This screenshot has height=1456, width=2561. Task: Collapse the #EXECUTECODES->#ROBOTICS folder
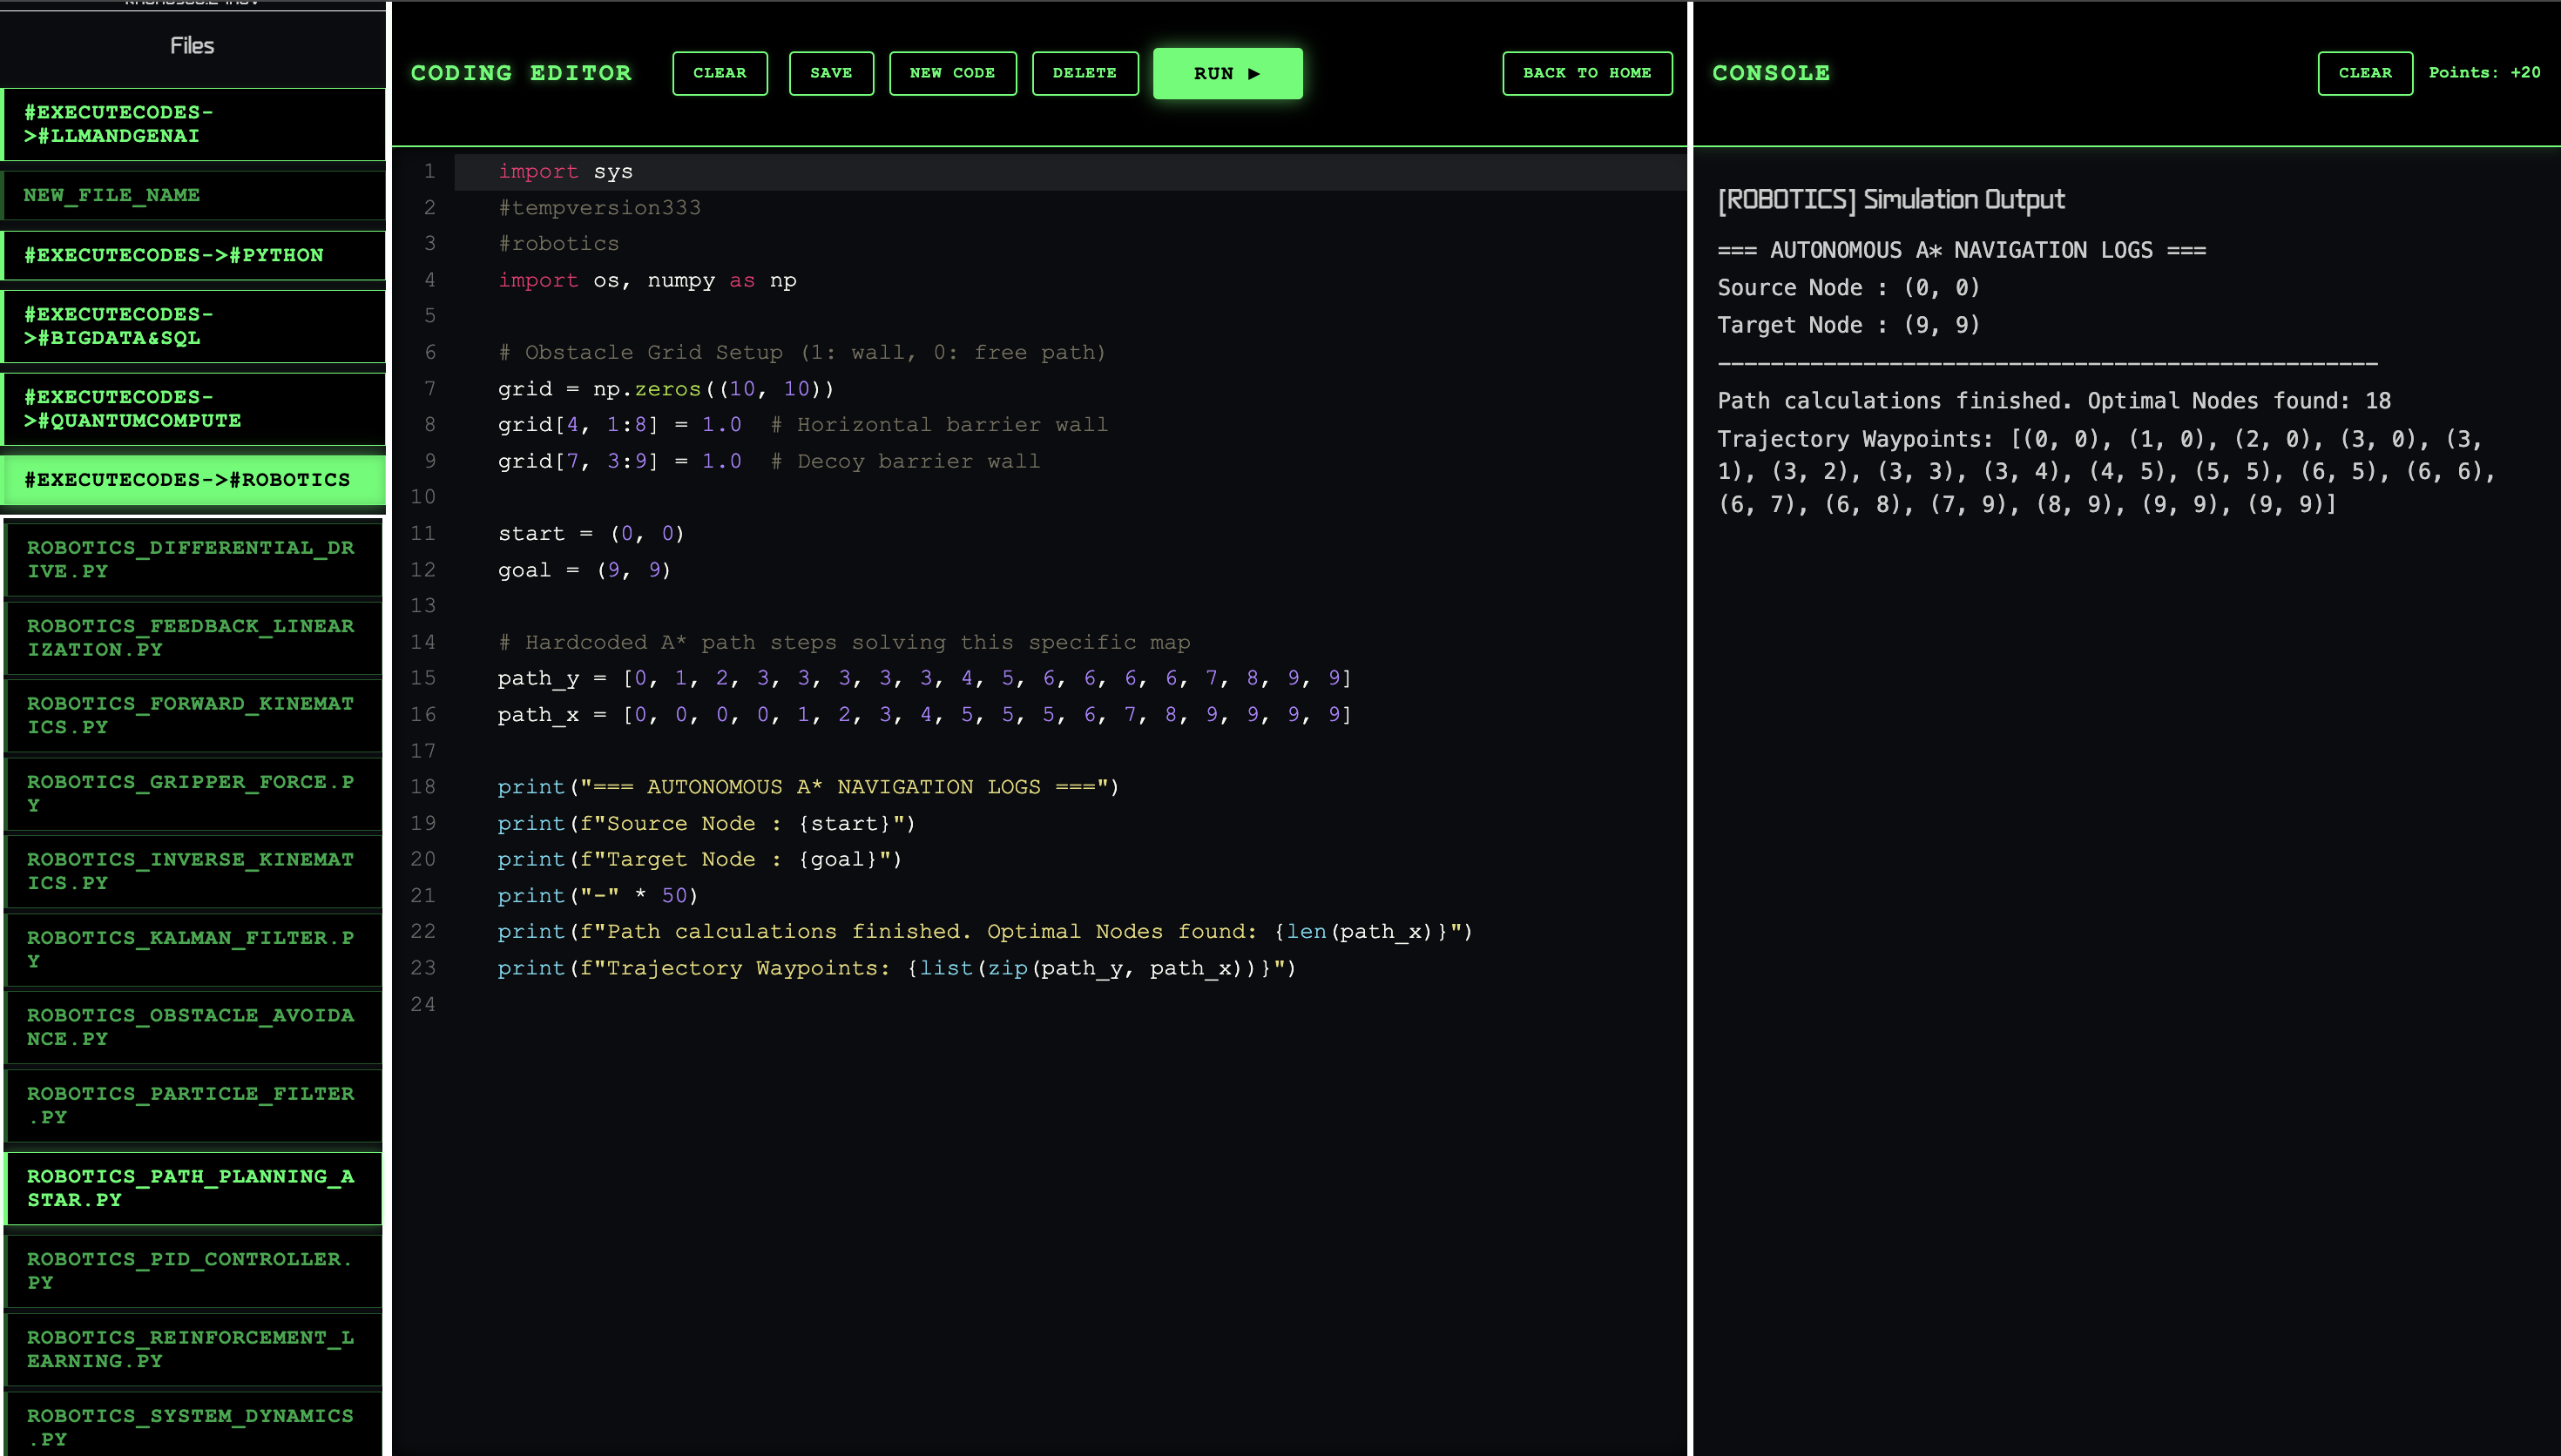click(194, 480)
